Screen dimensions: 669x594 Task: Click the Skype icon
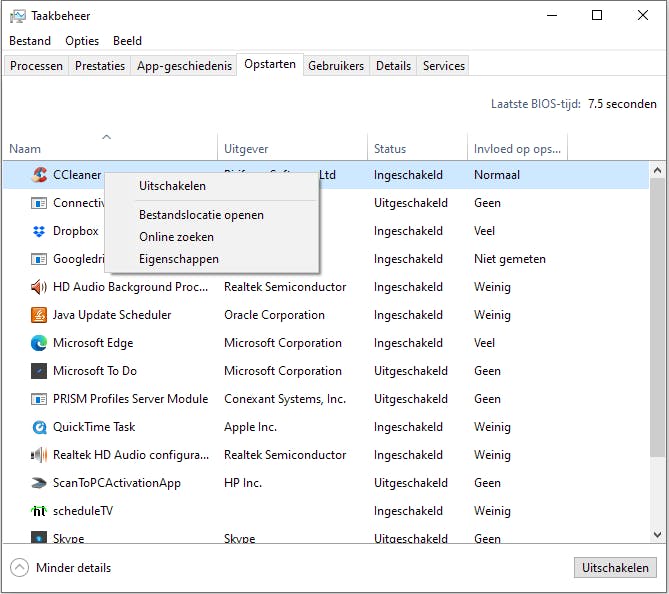(39, 537)
